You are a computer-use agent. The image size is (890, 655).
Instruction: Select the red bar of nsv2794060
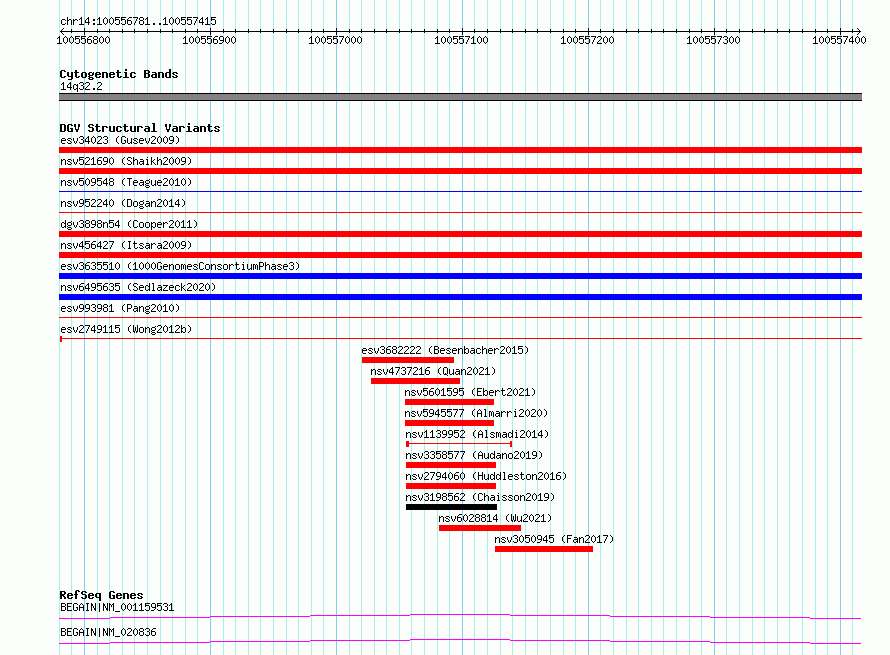click(x=451, y=486)
